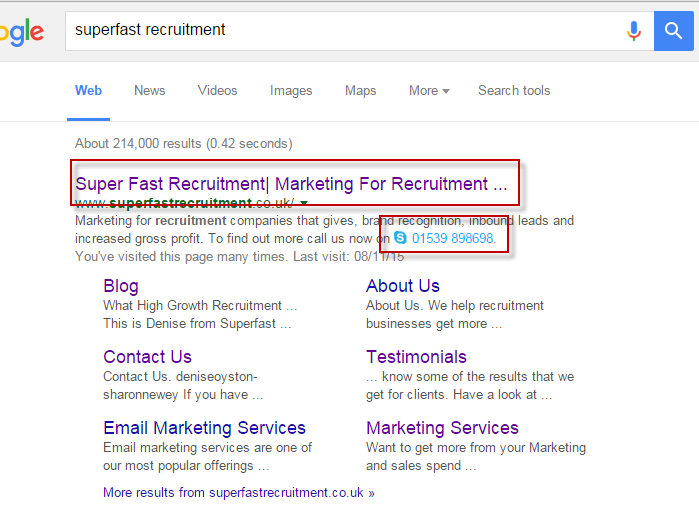The height and width of the screenshot is (513, 699).
Task: Click the Skype icon beside phone number
Action: 400,238
